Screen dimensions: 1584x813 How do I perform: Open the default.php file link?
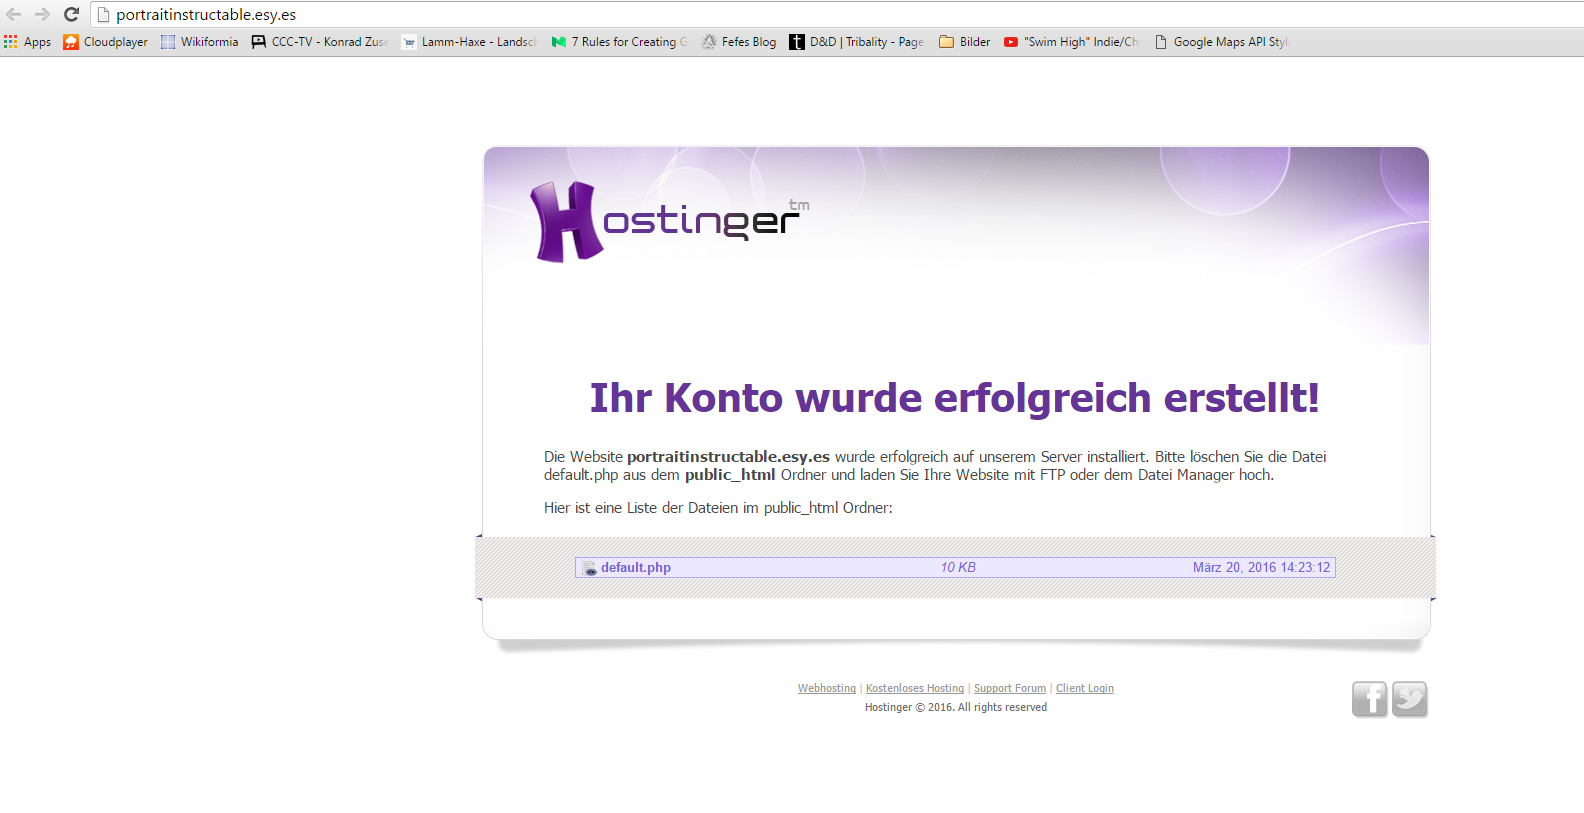pyautogui.click(x=636, y=567)
